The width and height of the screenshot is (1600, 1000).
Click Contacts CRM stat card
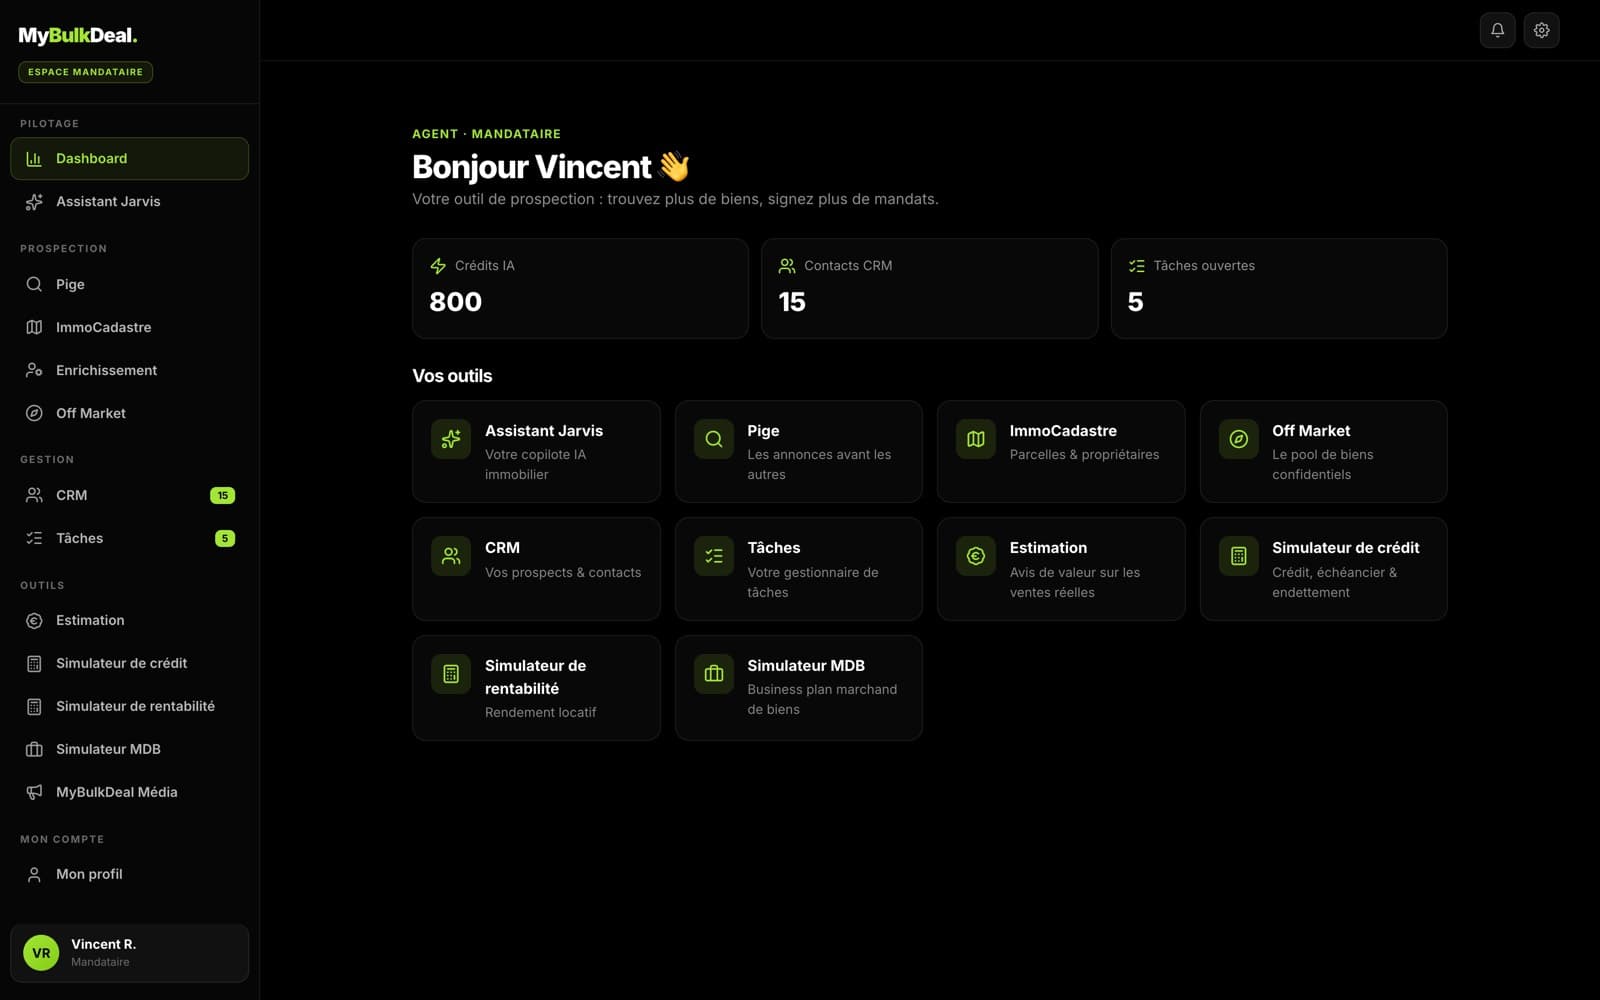(x=929, y=288)
